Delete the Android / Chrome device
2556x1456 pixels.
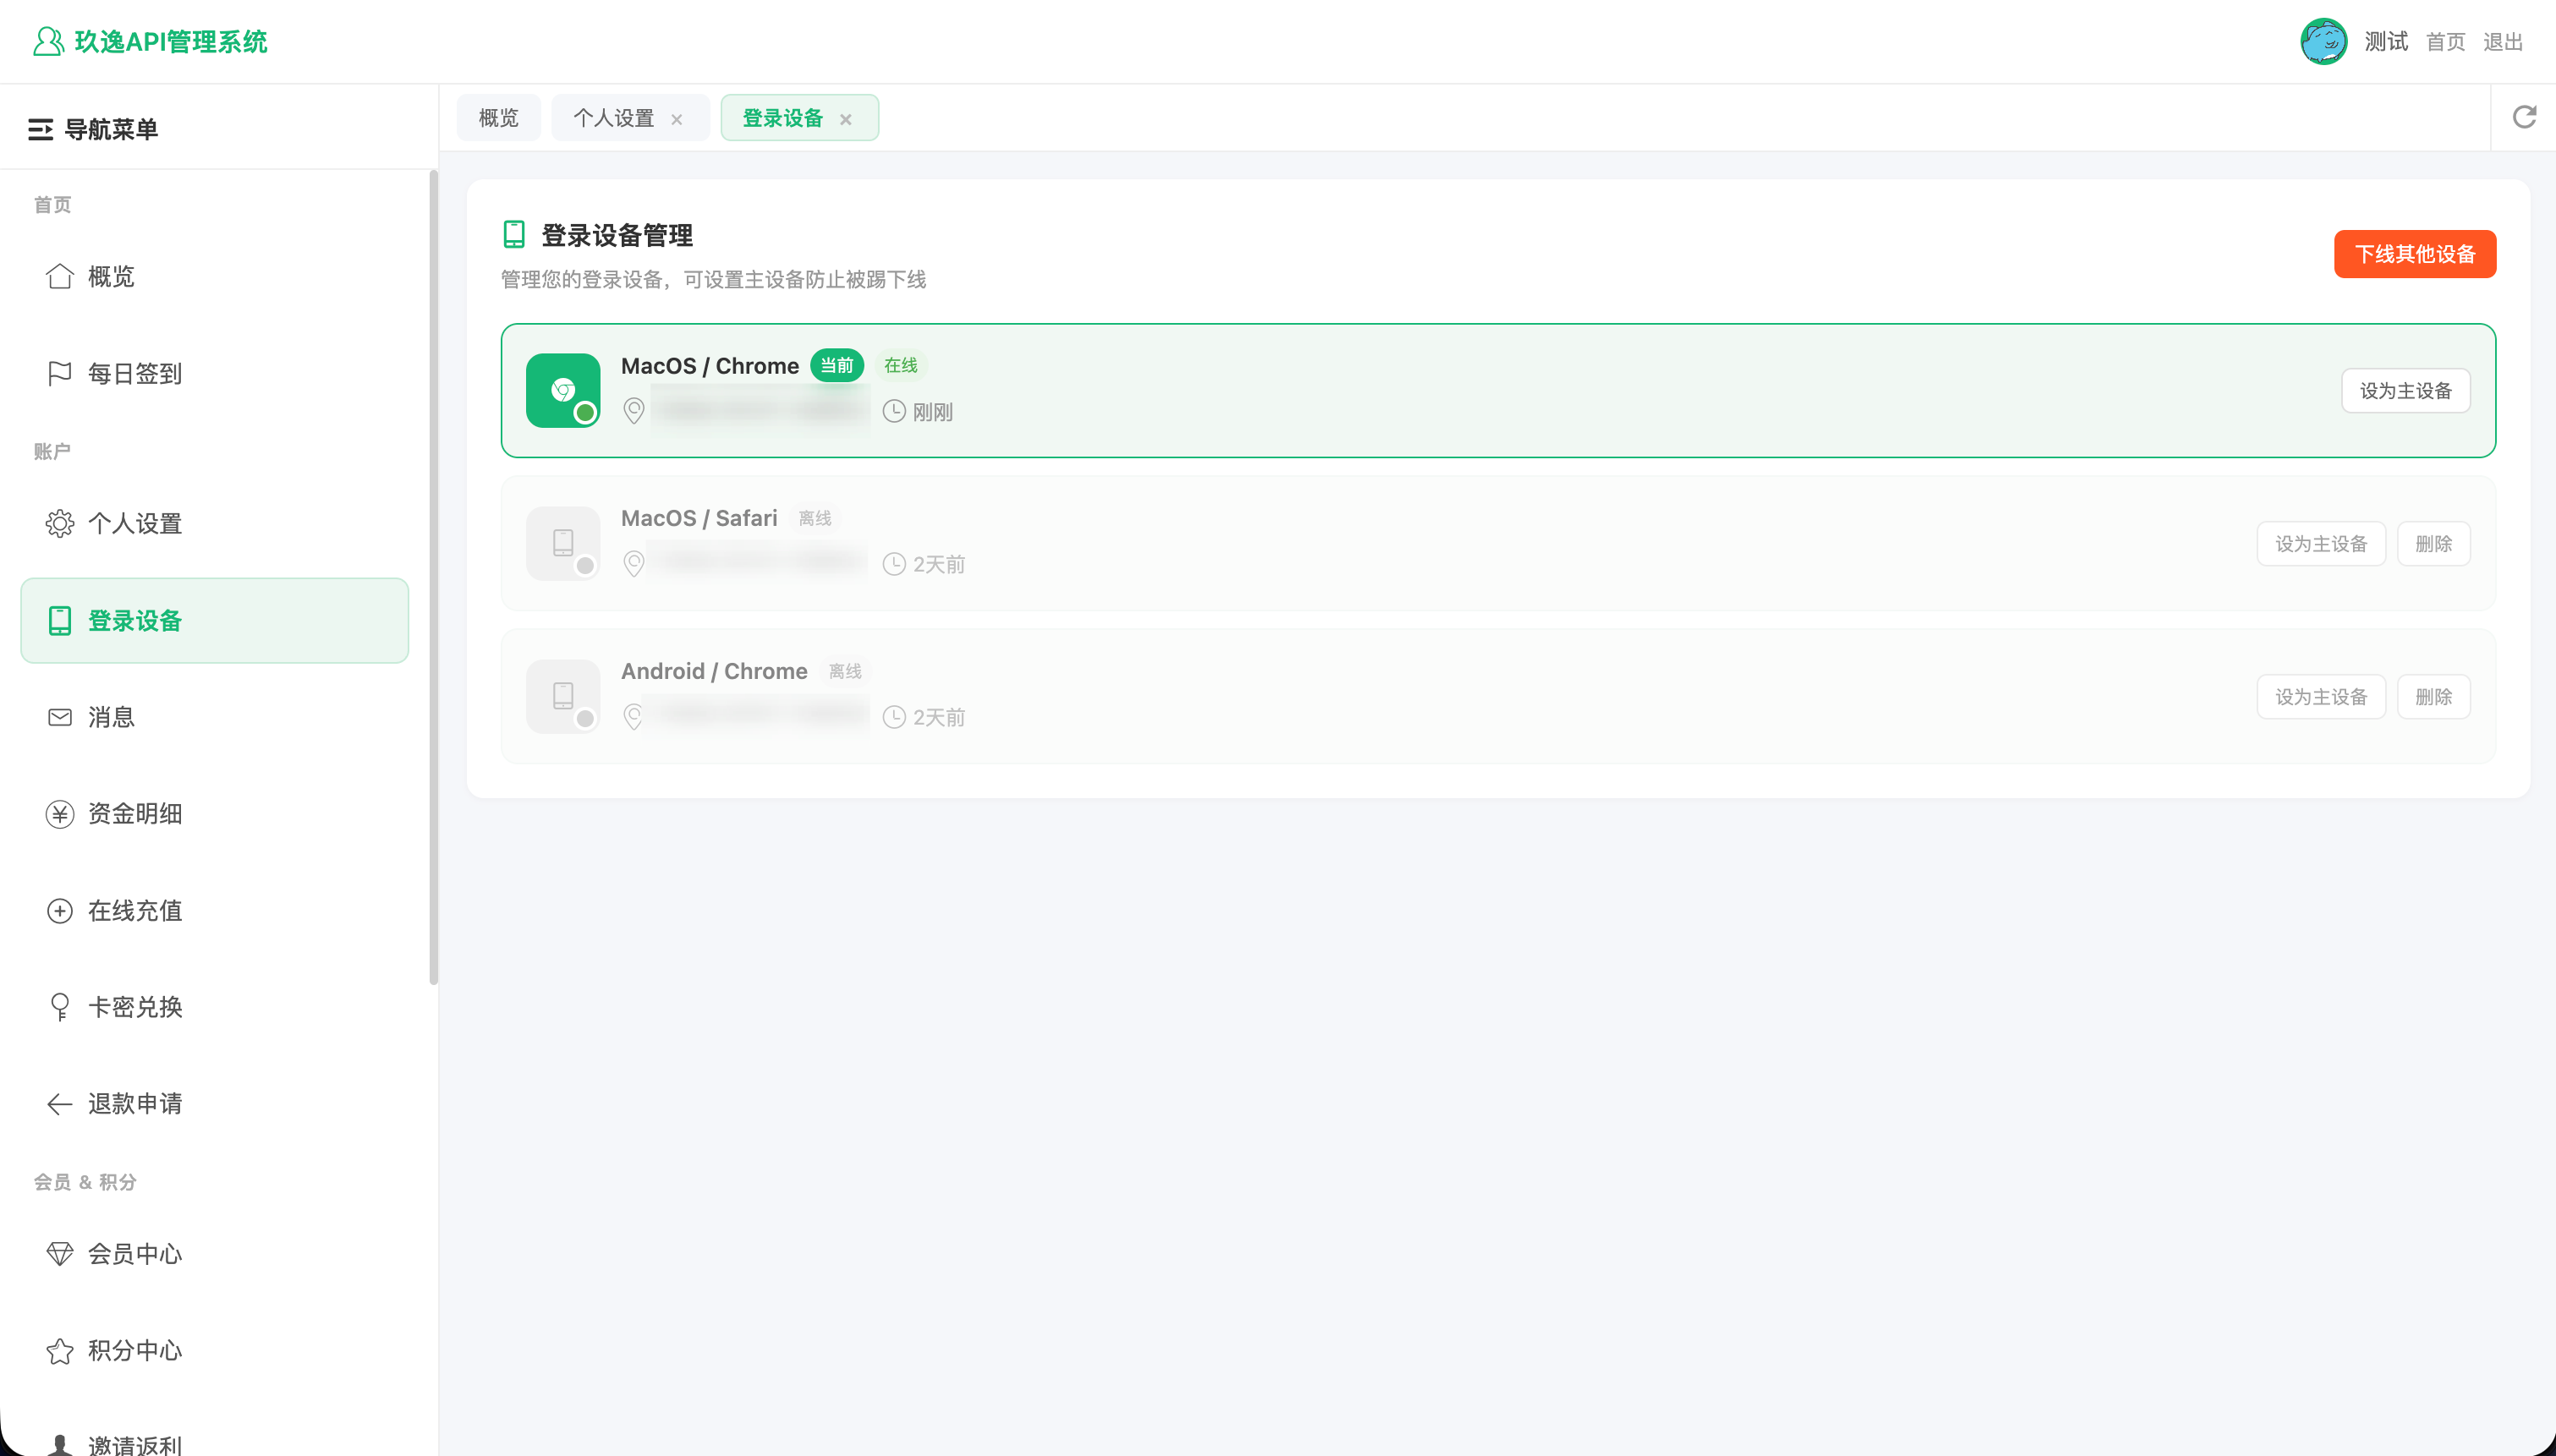click(x=2434, y=696)
